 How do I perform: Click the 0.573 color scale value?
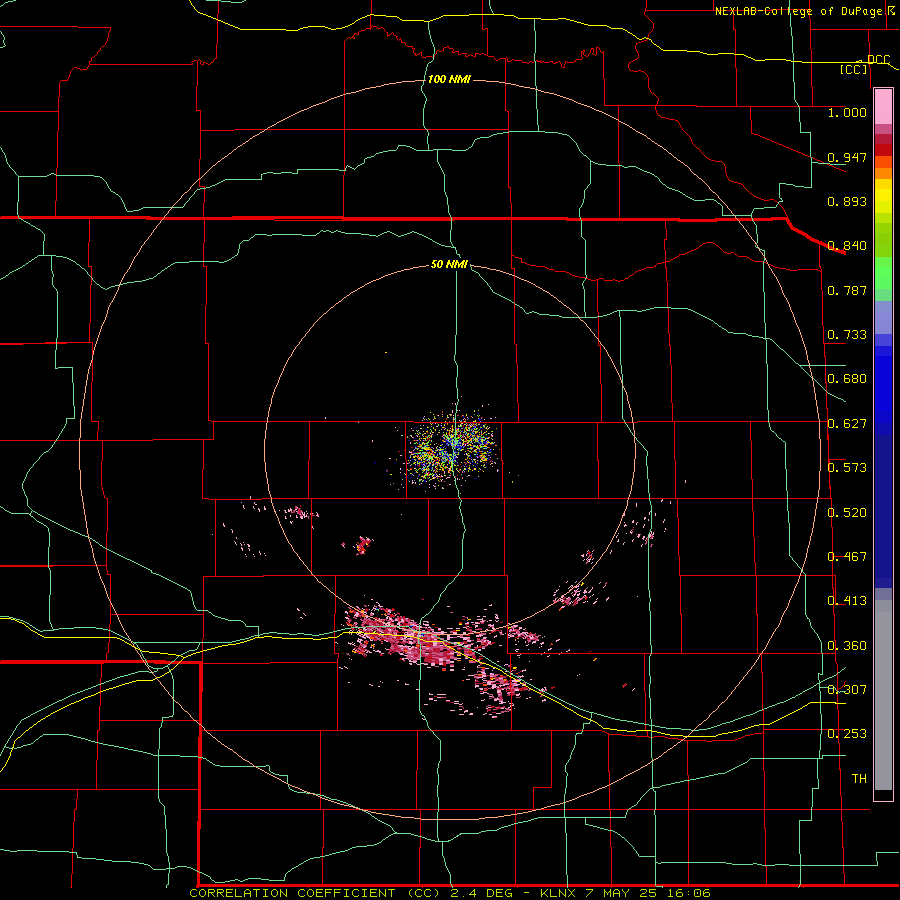pyautogui.click(x=847, y=468)
